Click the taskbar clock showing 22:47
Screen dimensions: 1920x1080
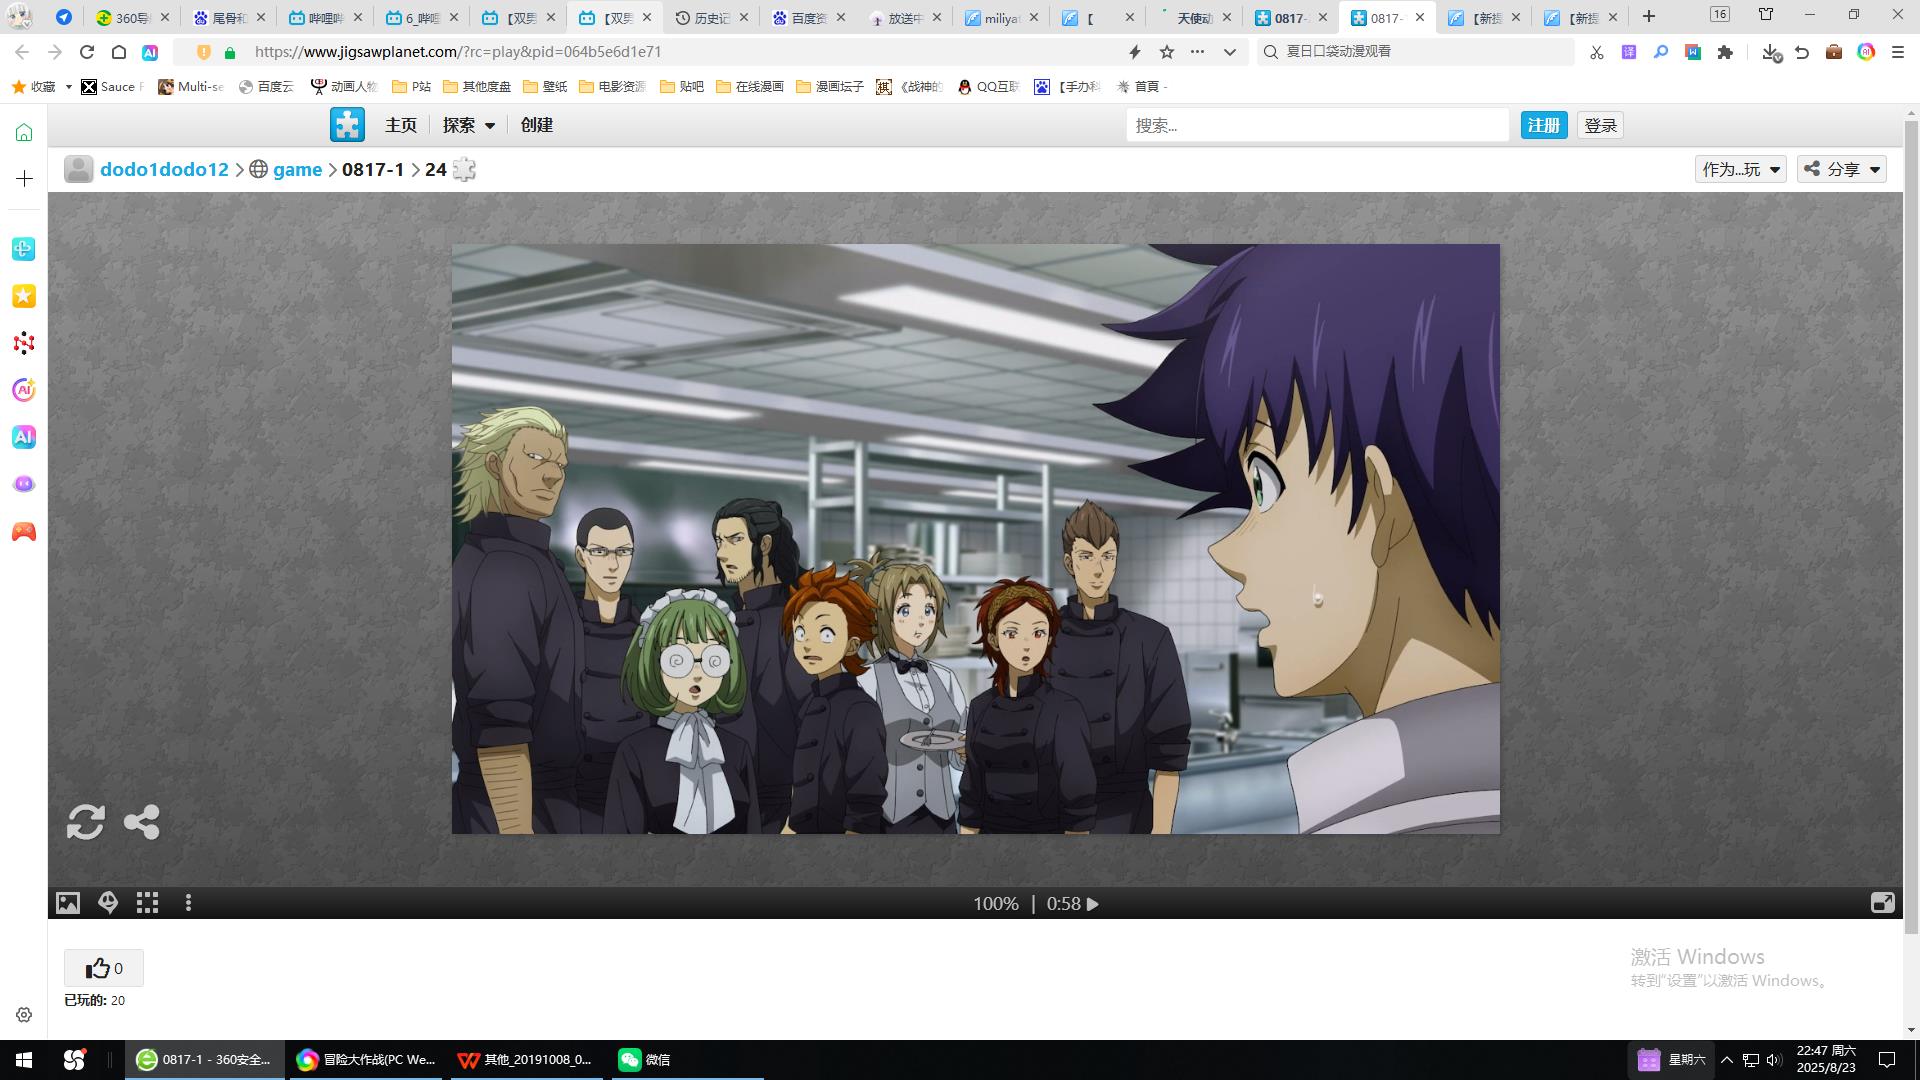pos(1826,1059)
